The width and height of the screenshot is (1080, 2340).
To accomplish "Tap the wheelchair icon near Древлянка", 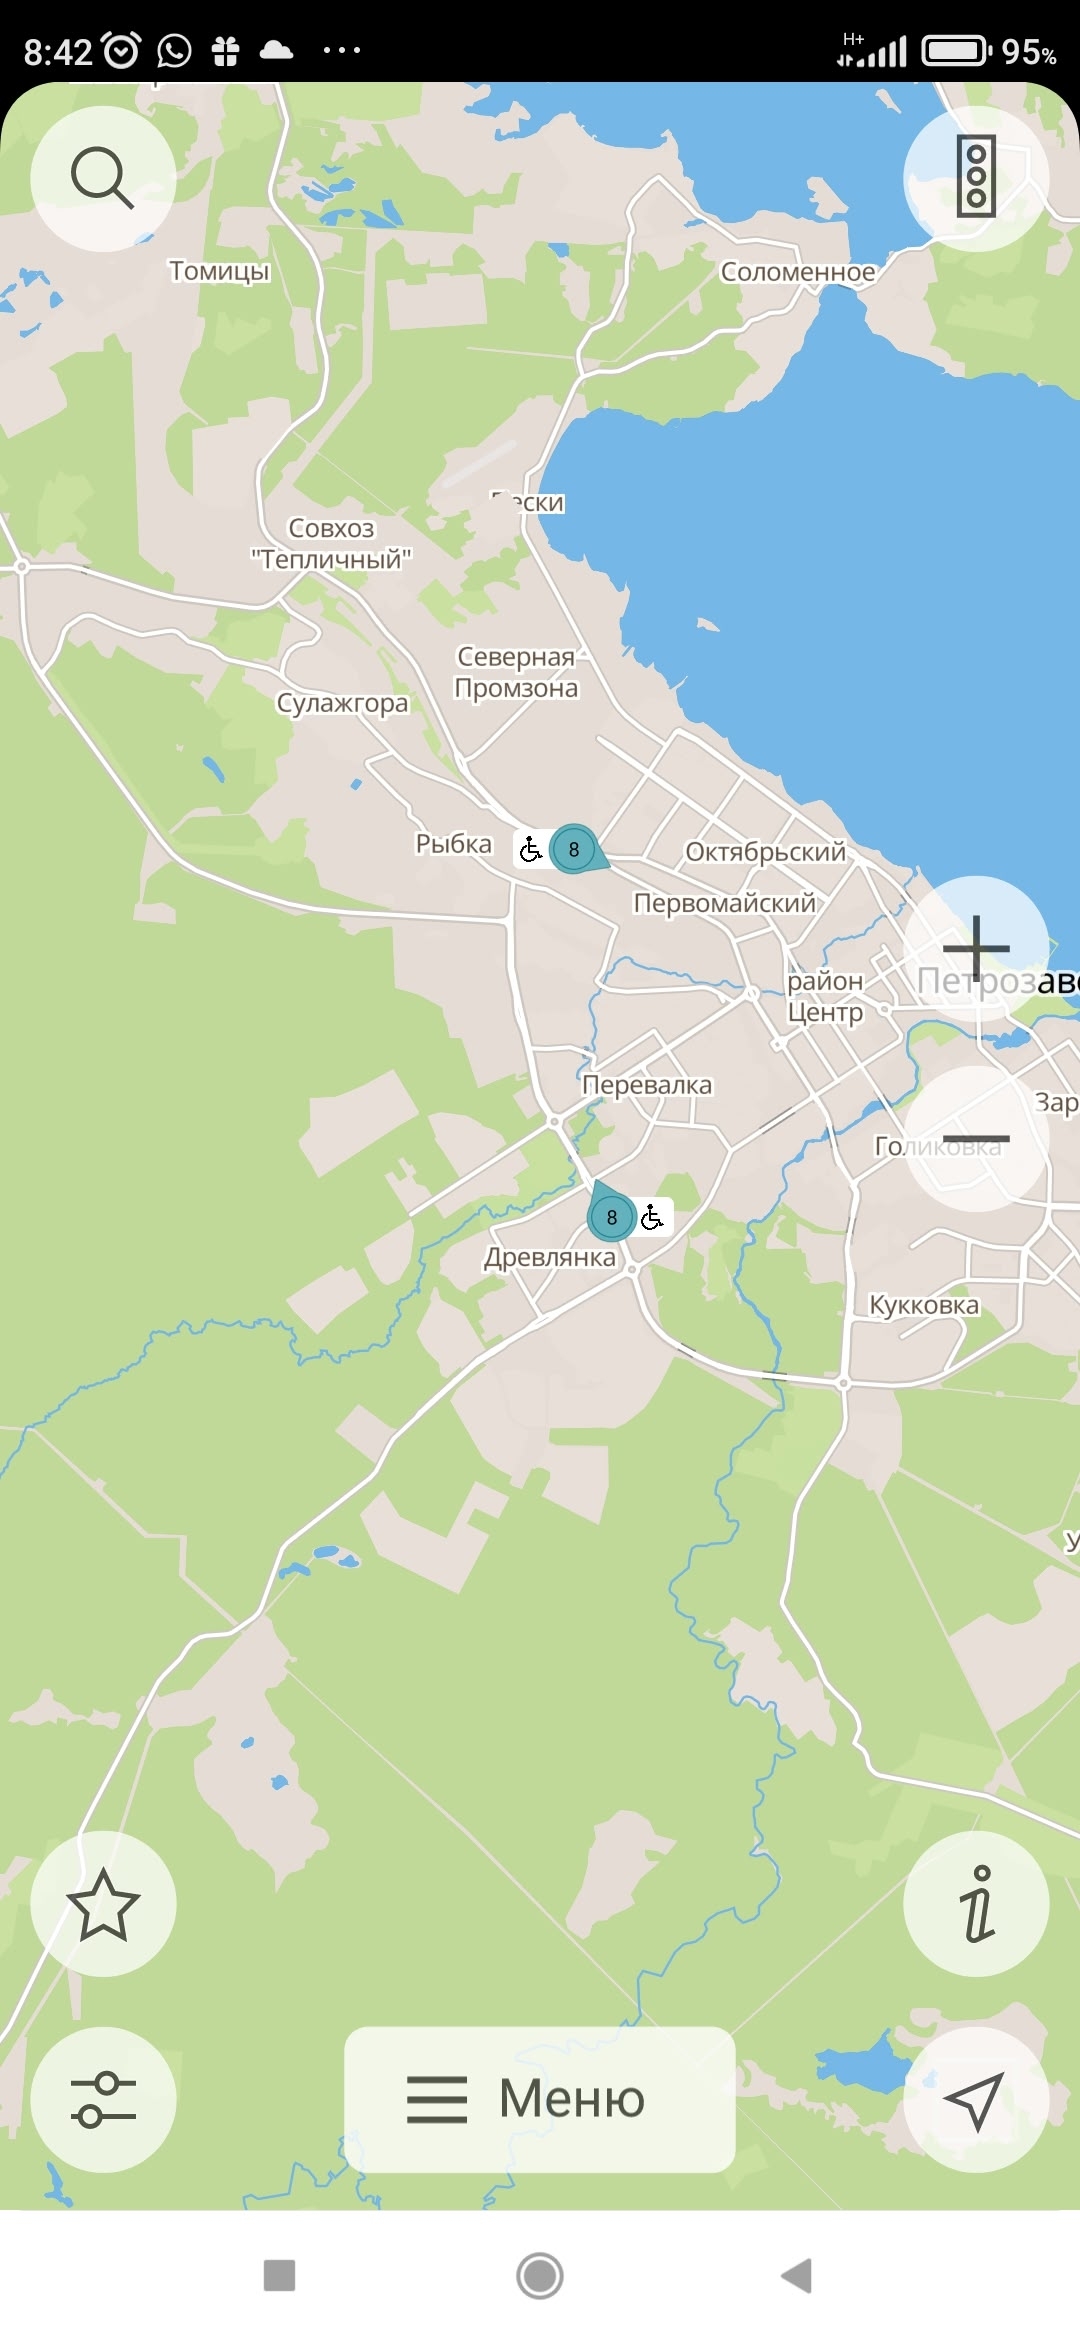I will tap(653, 1217).
